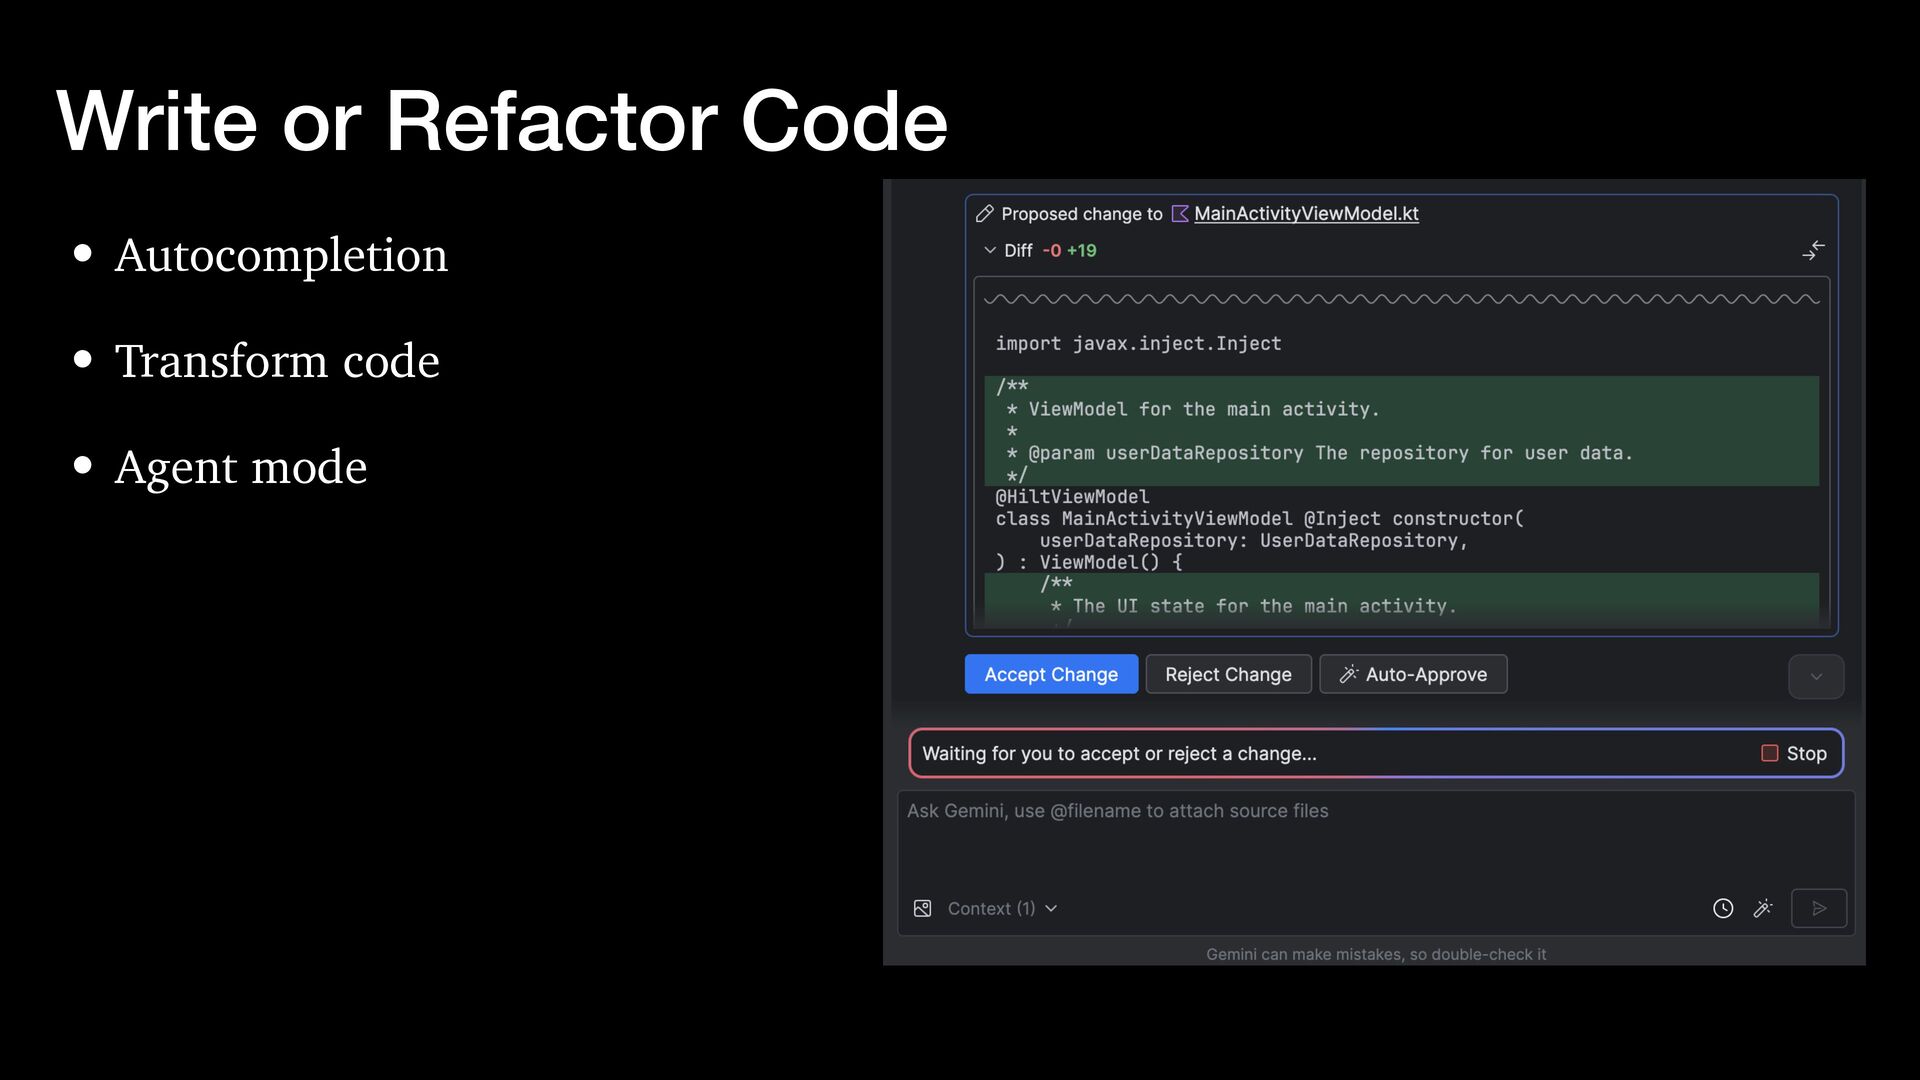Click the Agent mode bullet text
The width and height of the screenshot is (1920, 1080).
coord(241,467)
